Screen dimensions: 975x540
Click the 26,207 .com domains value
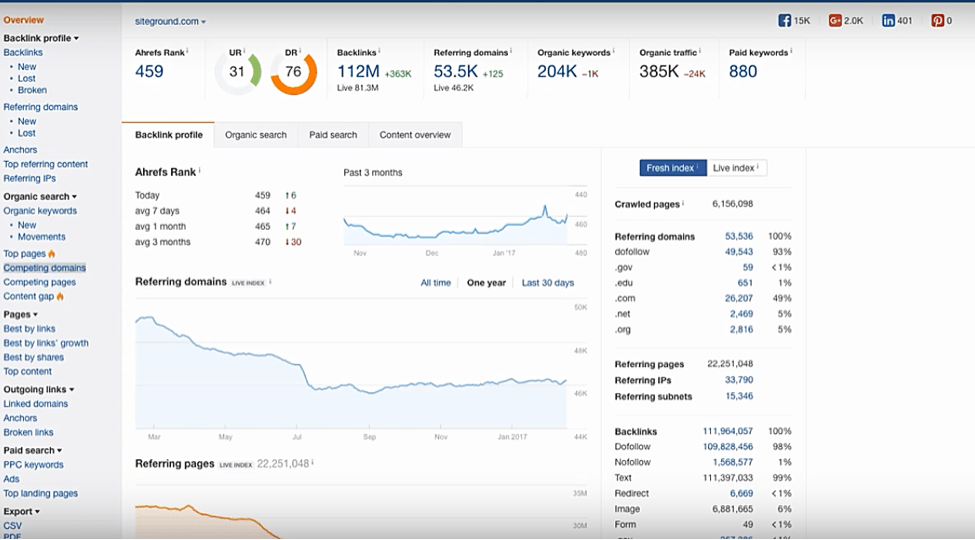click(x=739, y=299)
